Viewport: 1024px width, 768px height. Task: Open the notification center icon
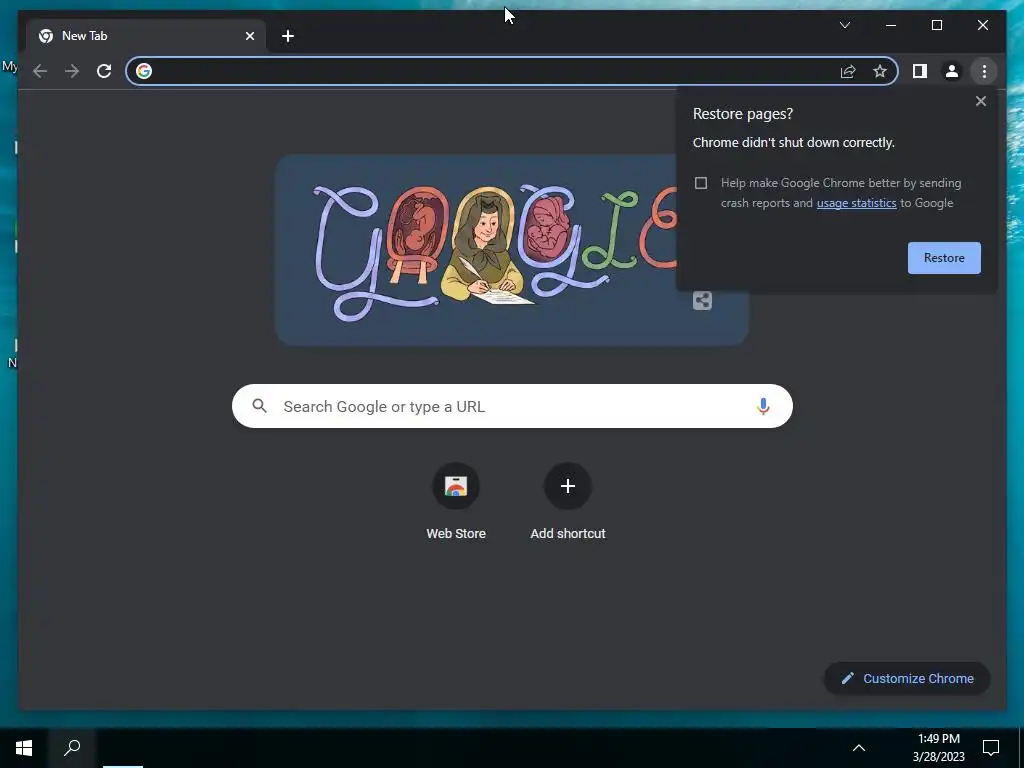(991, 748)
